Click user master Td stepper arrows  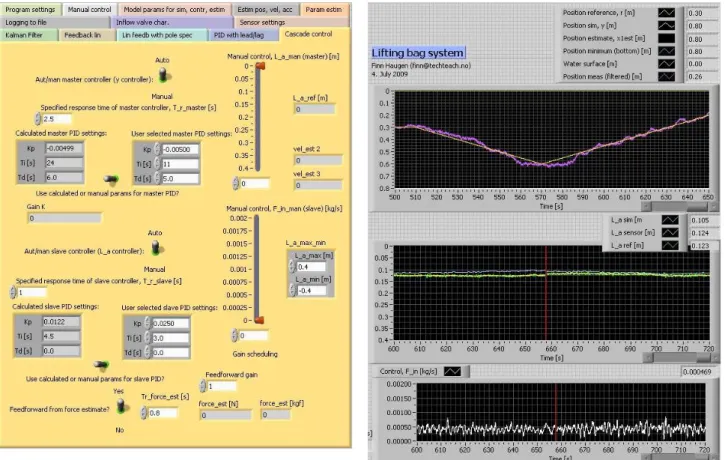(x=157, y=178)
